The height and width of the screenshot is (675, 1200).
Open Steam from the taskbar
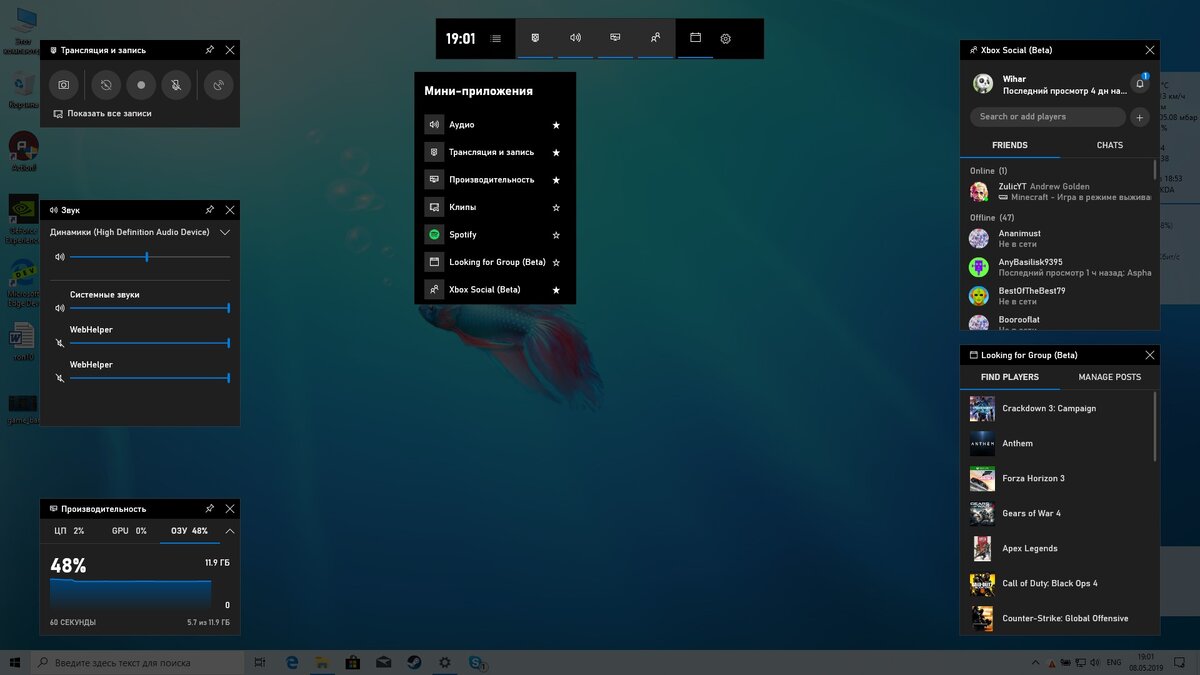coord(414,662)
